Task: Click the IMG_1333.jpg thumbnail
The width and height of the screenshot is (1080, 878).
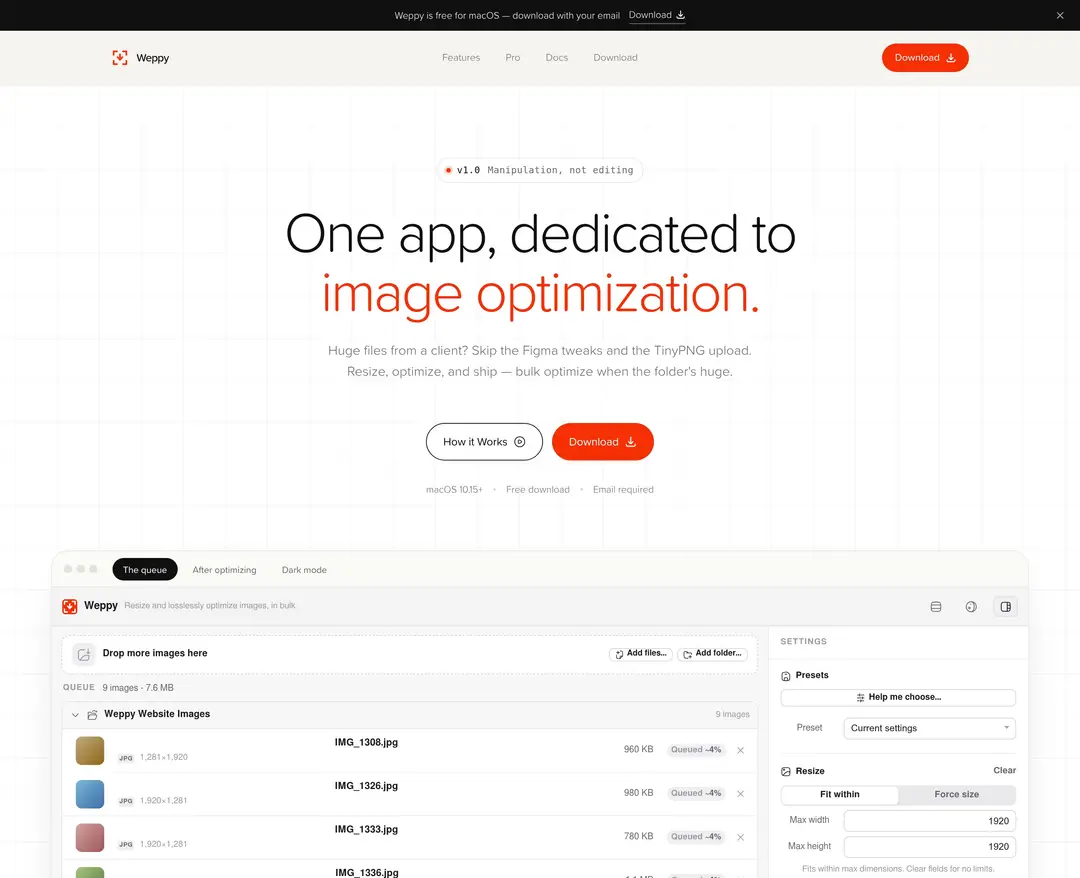Action: 90,837
